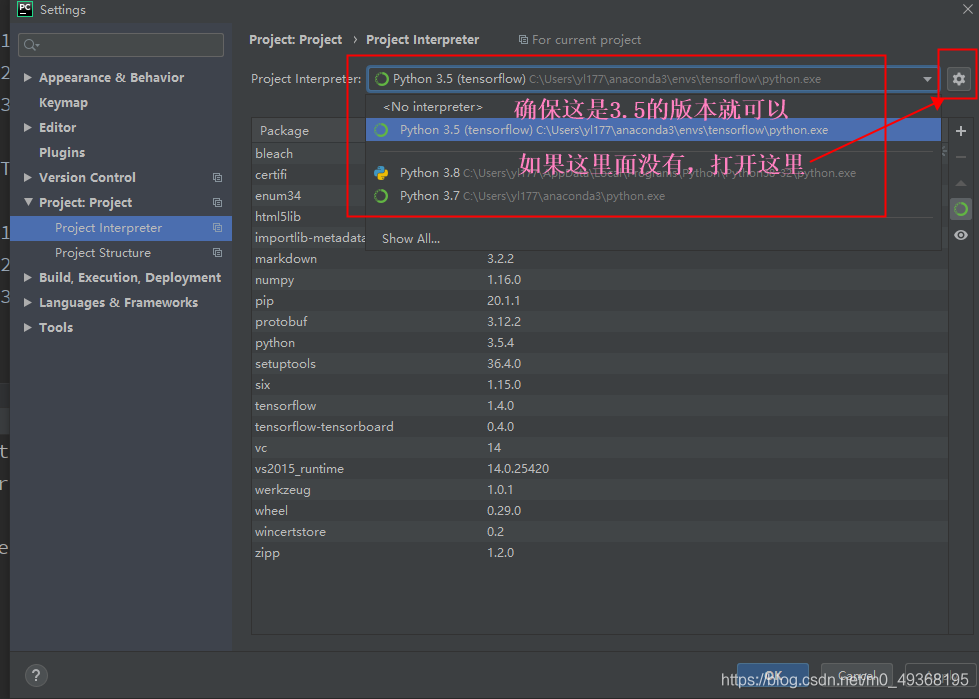Screen dimensions: 979x699
Task: Click the plus icon to install a package
Action: pos(961,131)
